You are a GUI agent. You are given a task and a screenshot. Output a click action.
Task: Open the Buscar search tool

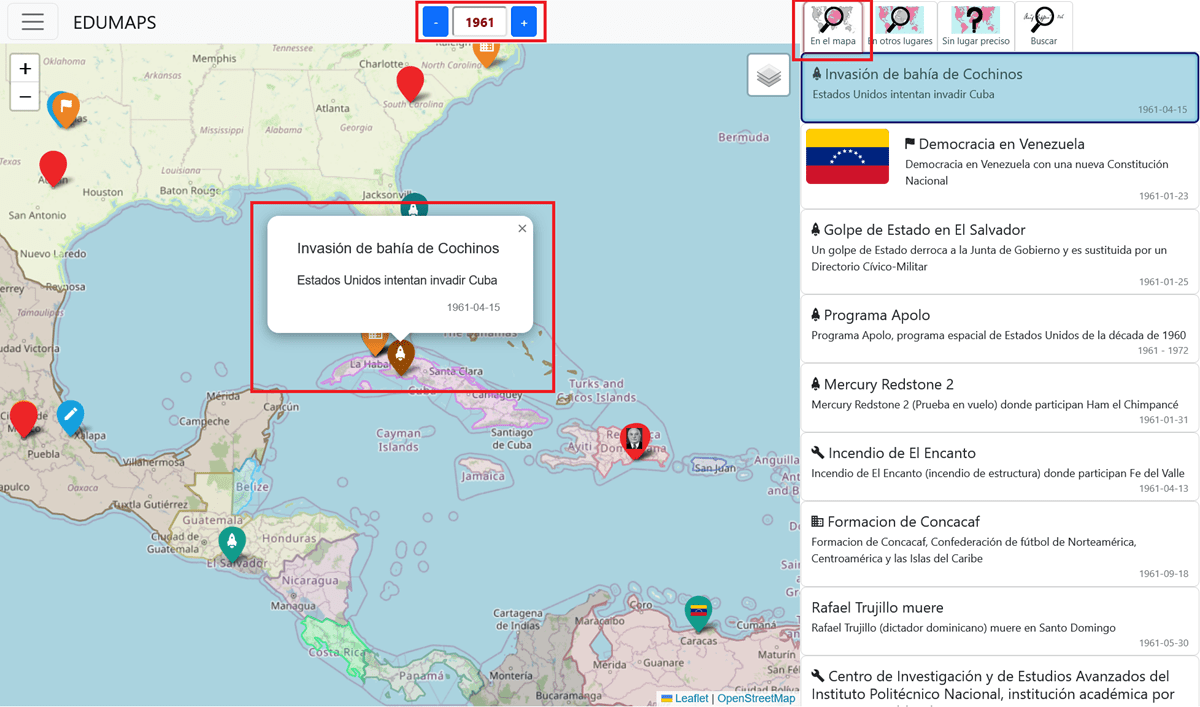coord(1043,26)
